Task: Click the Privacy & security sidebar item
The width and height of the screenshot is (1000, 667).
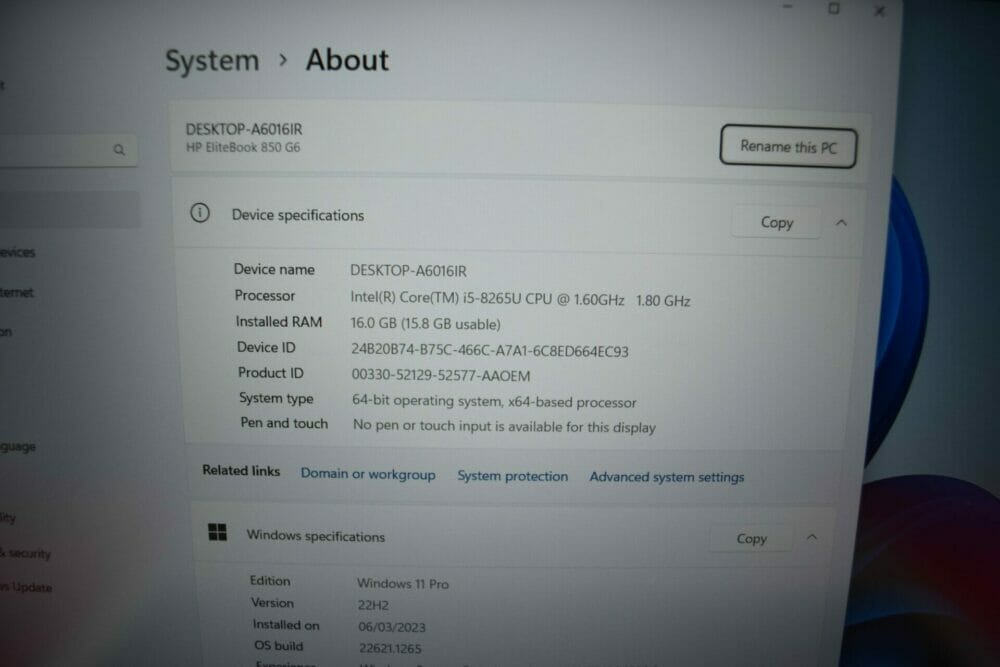Action: 26,553
